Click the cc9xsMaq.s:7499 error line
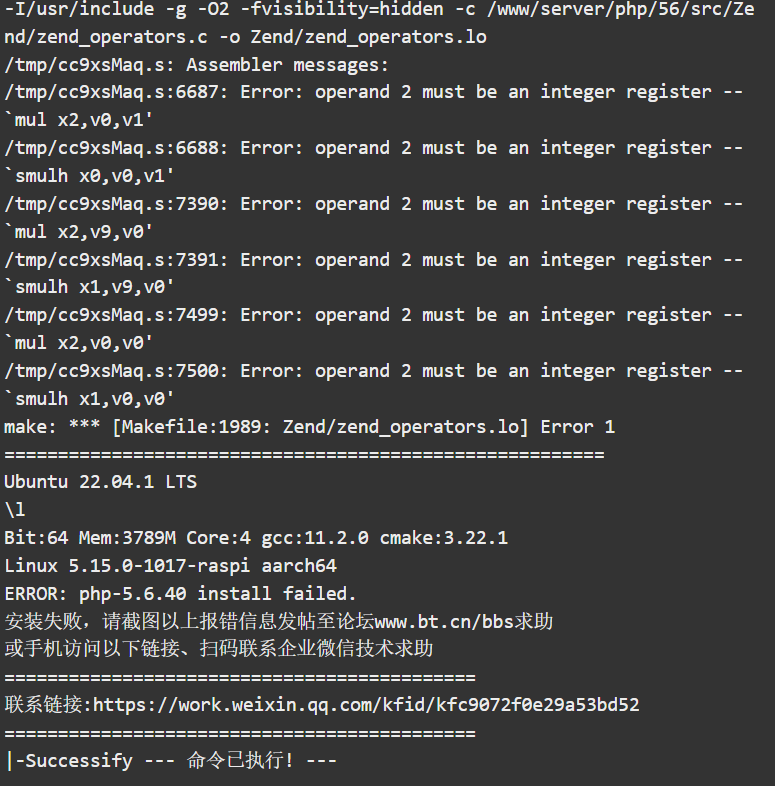This screenshot has height=786, width=775. (373, 315)
